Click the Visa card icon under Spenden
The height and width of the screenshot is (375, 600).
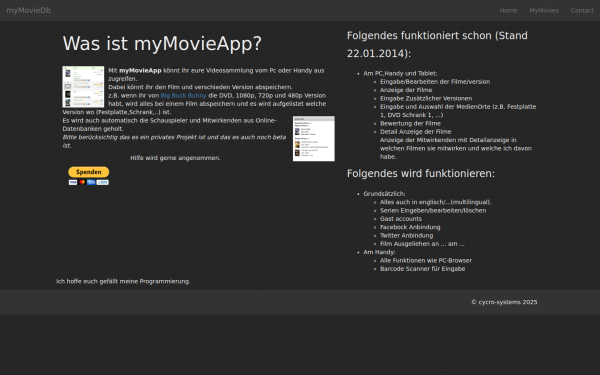[73, 183]
